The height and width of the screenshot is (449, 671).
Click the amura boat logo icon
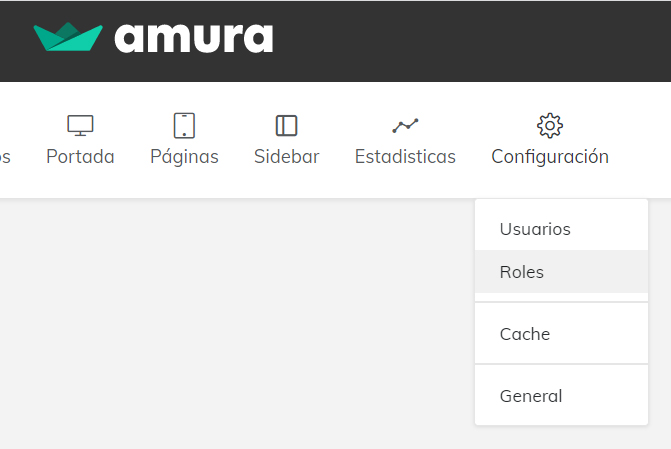(68, 37)
